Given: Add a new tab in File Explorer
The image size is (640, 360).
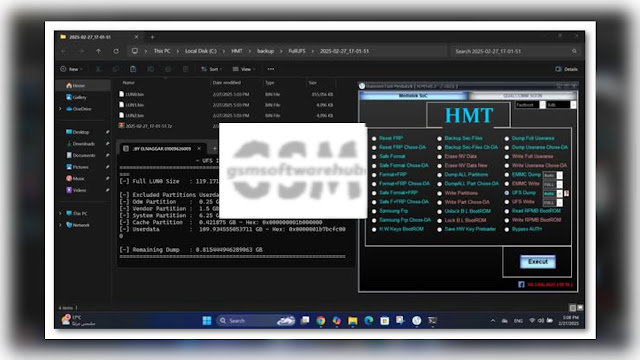Looking at the screenshot, I should tap(152, 37).
